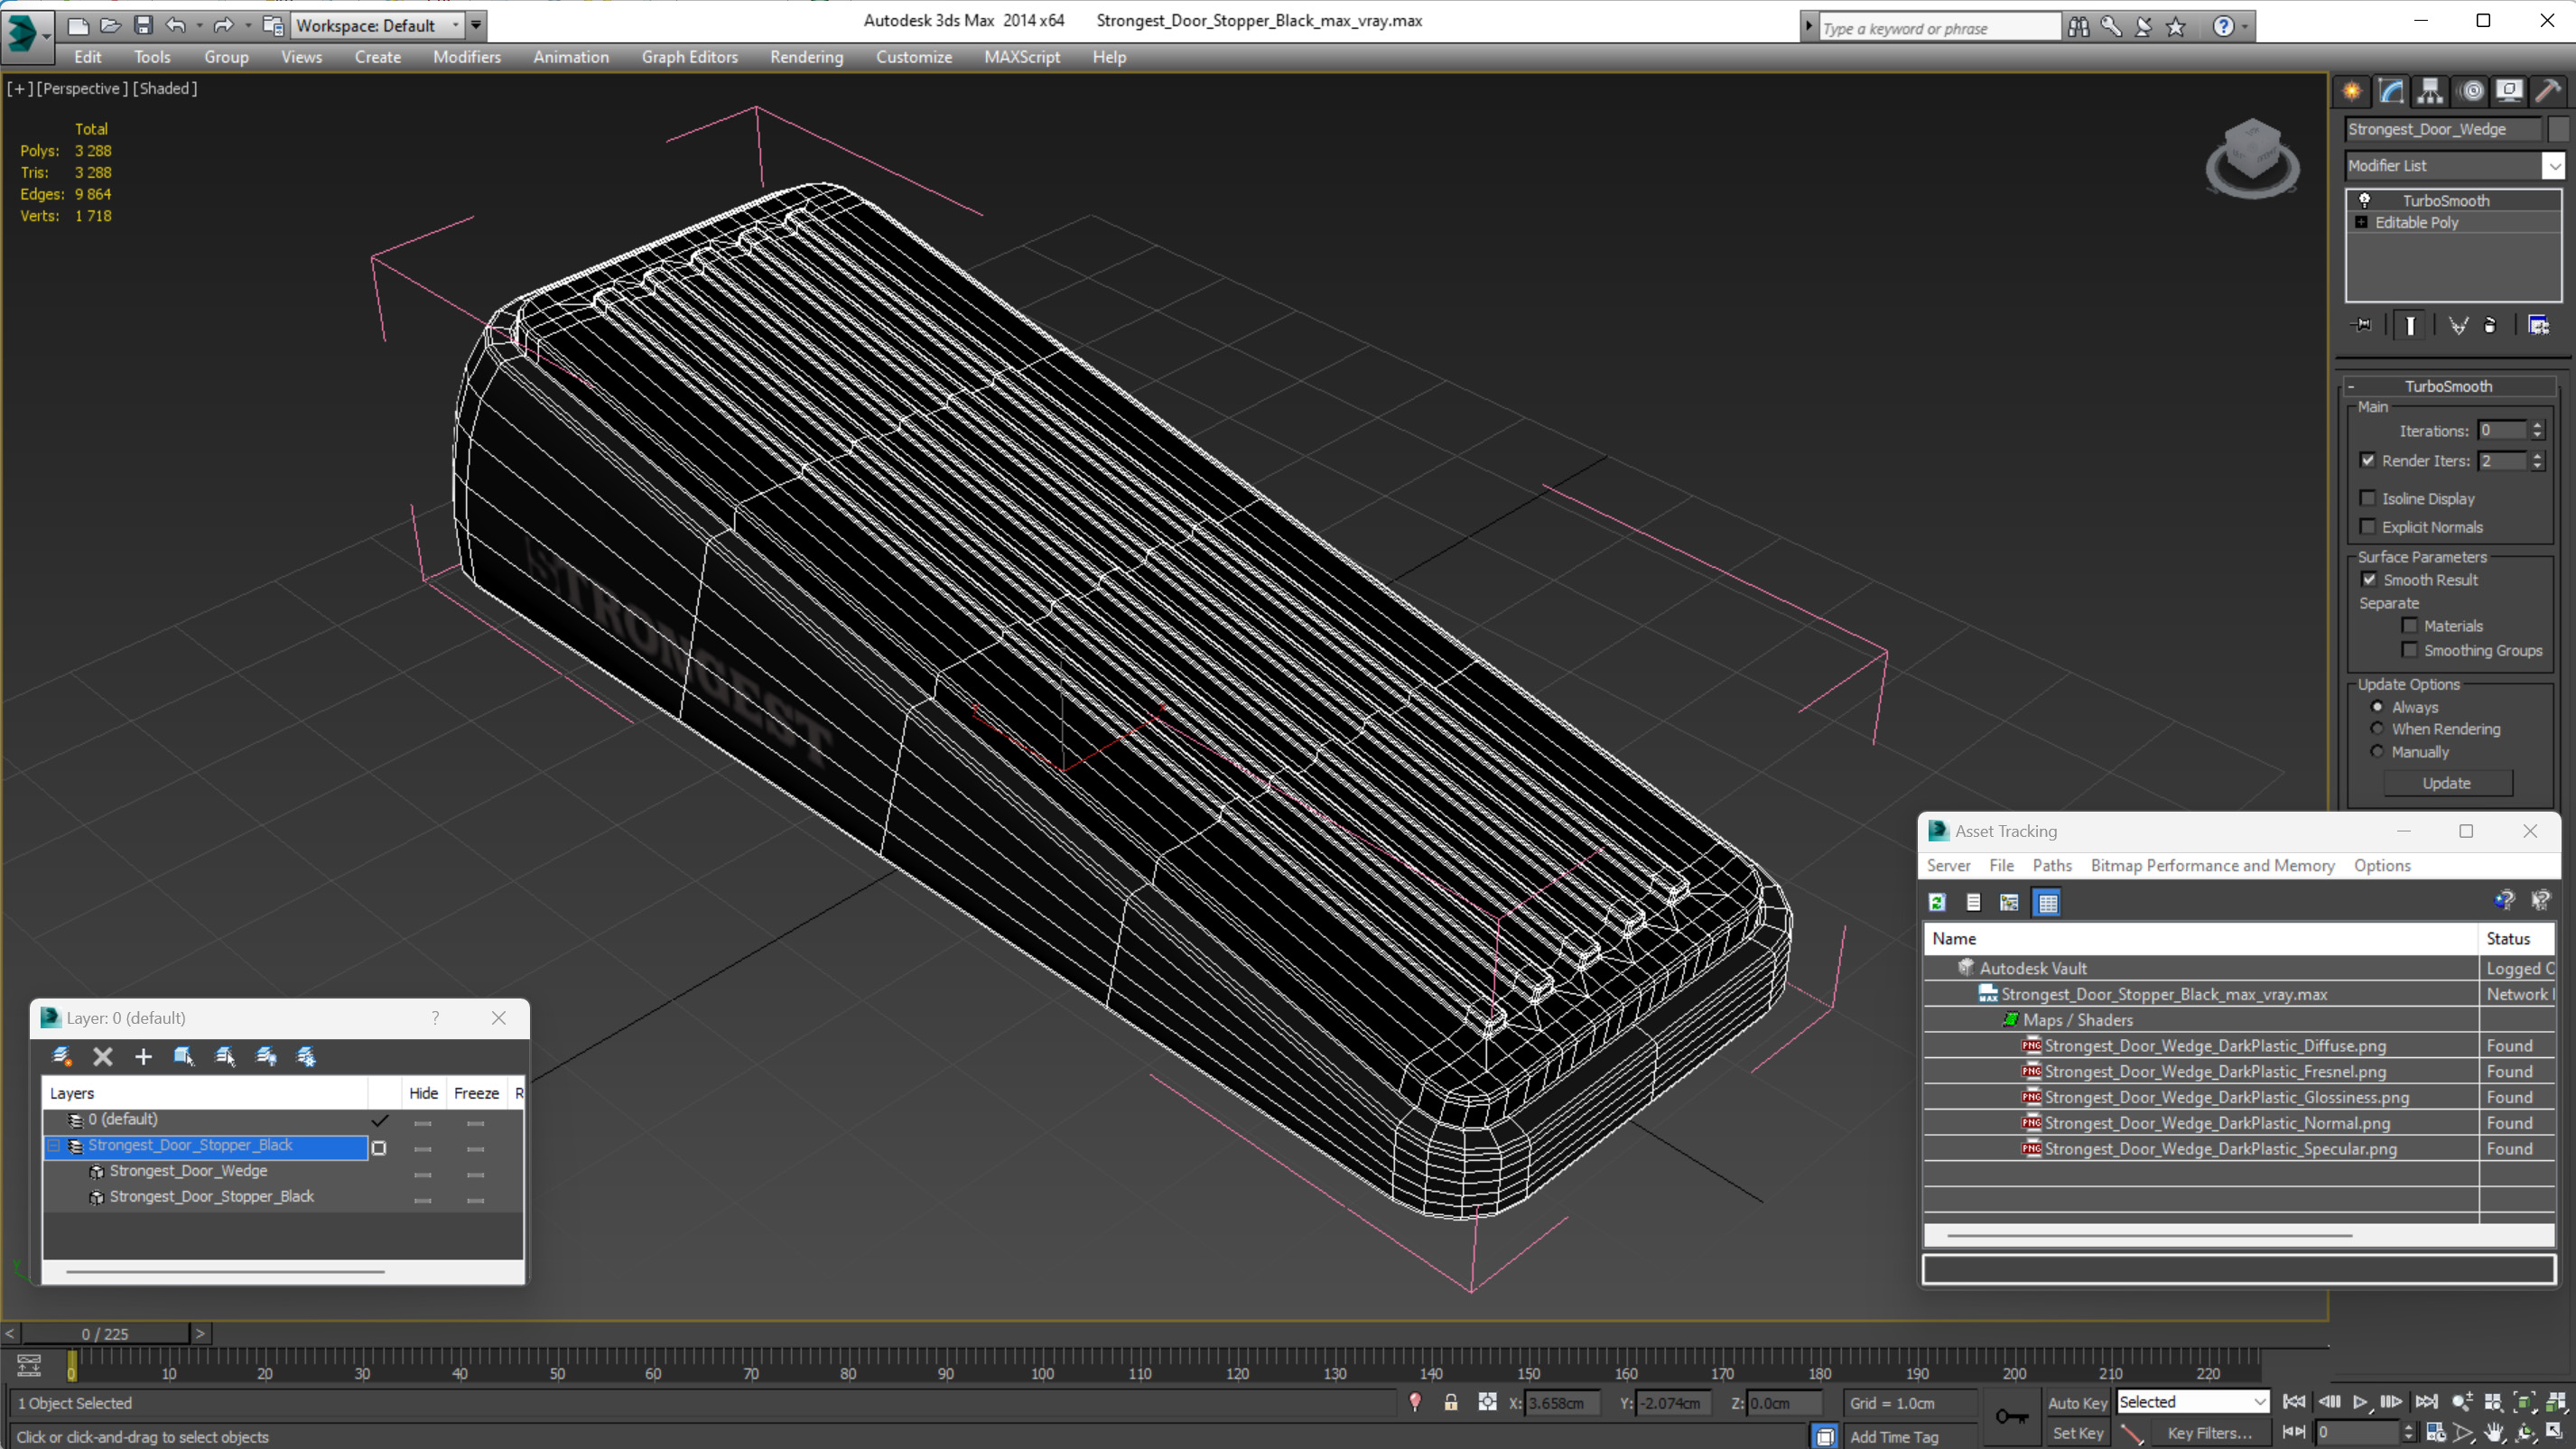The height and width of the screenshot is (1449, 2576).
Task: Open Paths menu in Asset Tracking
Action: (x=2051, y=865)
